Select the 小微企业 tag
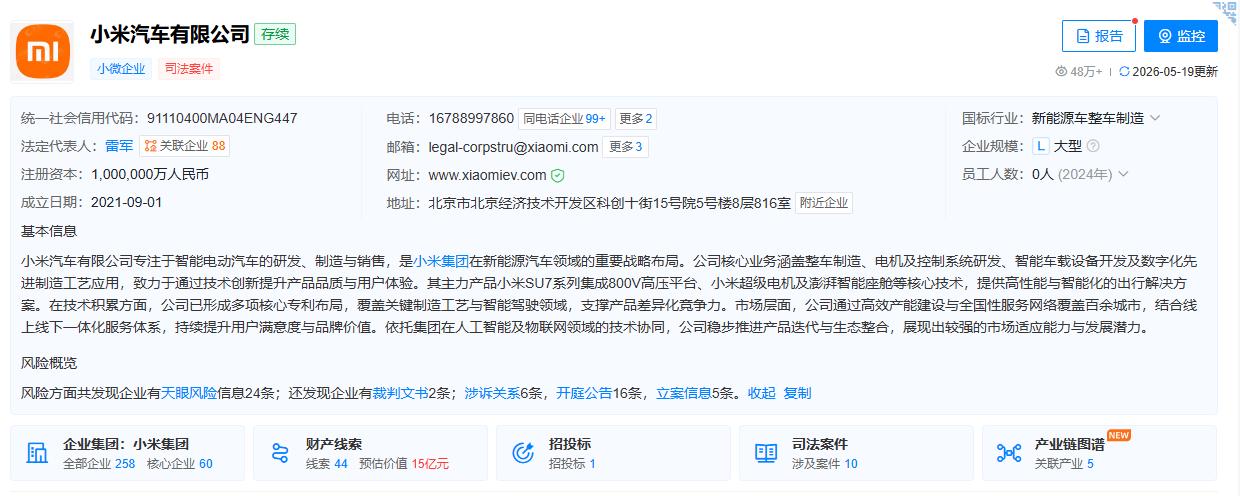The image size is (1240, 496). [121, 69]
